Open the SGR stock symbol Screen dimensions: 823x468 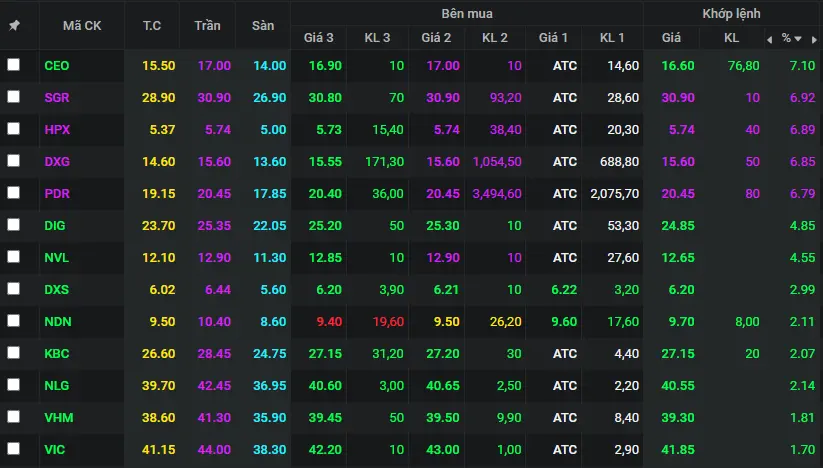[57, 97]
